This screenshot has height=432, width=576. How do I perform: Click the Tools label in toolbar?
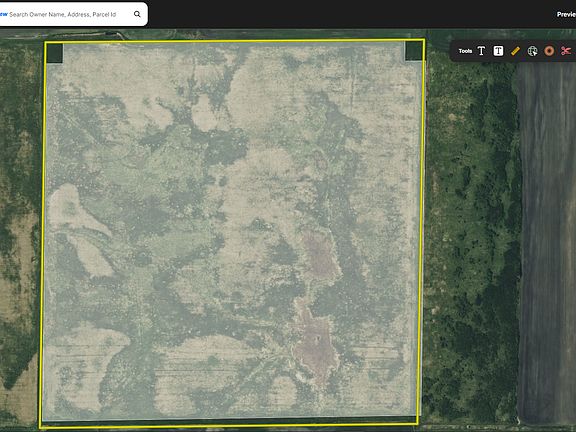point(465,51)
